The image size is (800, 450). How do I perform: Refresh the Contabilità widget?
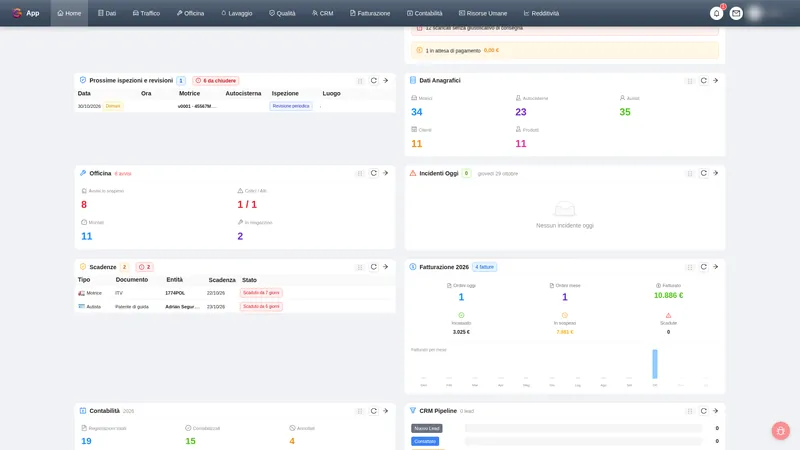point(373,411)
